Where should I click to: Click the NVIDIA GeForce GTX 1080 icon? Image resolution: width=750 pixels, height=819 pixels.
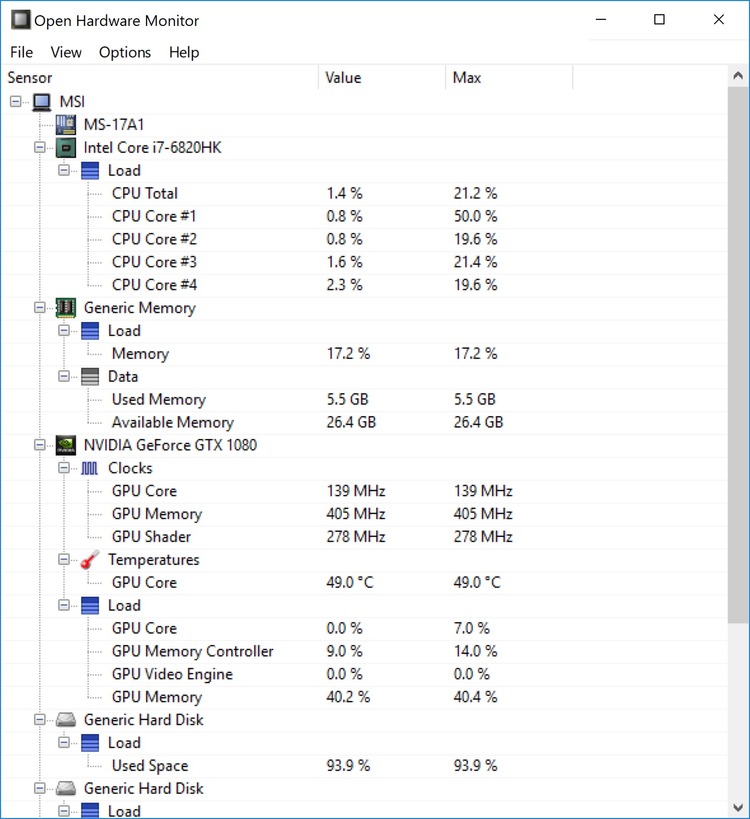[x=66, y=445]
